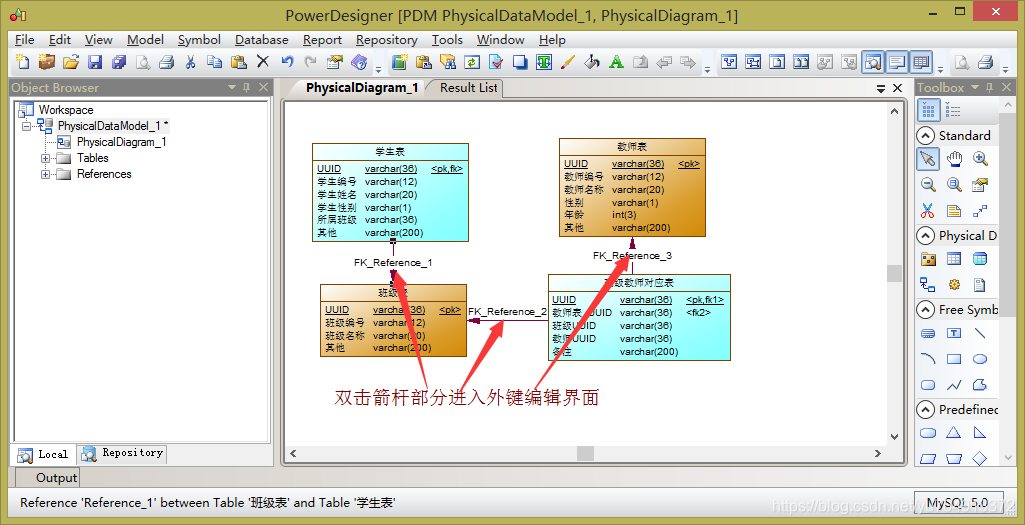Collapse the Physical Diagram toolbox section
This screenshot has width=1025, height=525.
tap(926, 235)
